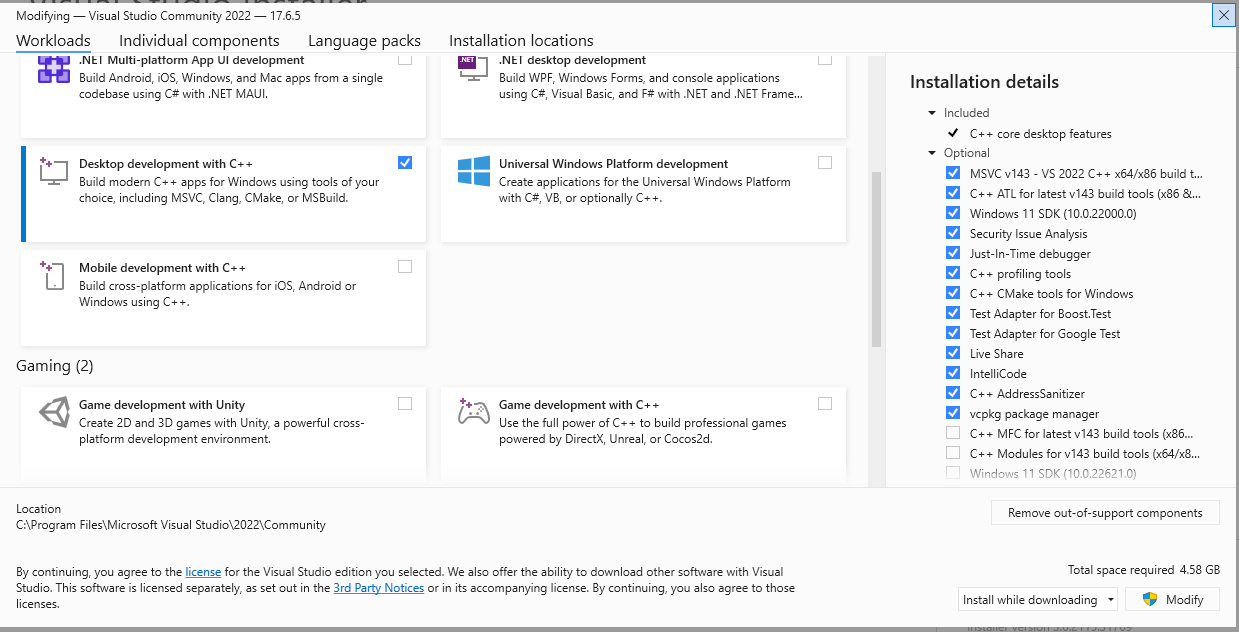This screenshot has height=632, width=1239.
Task: Enable Universal Windows Platform development checkbox
Action: 824,163
